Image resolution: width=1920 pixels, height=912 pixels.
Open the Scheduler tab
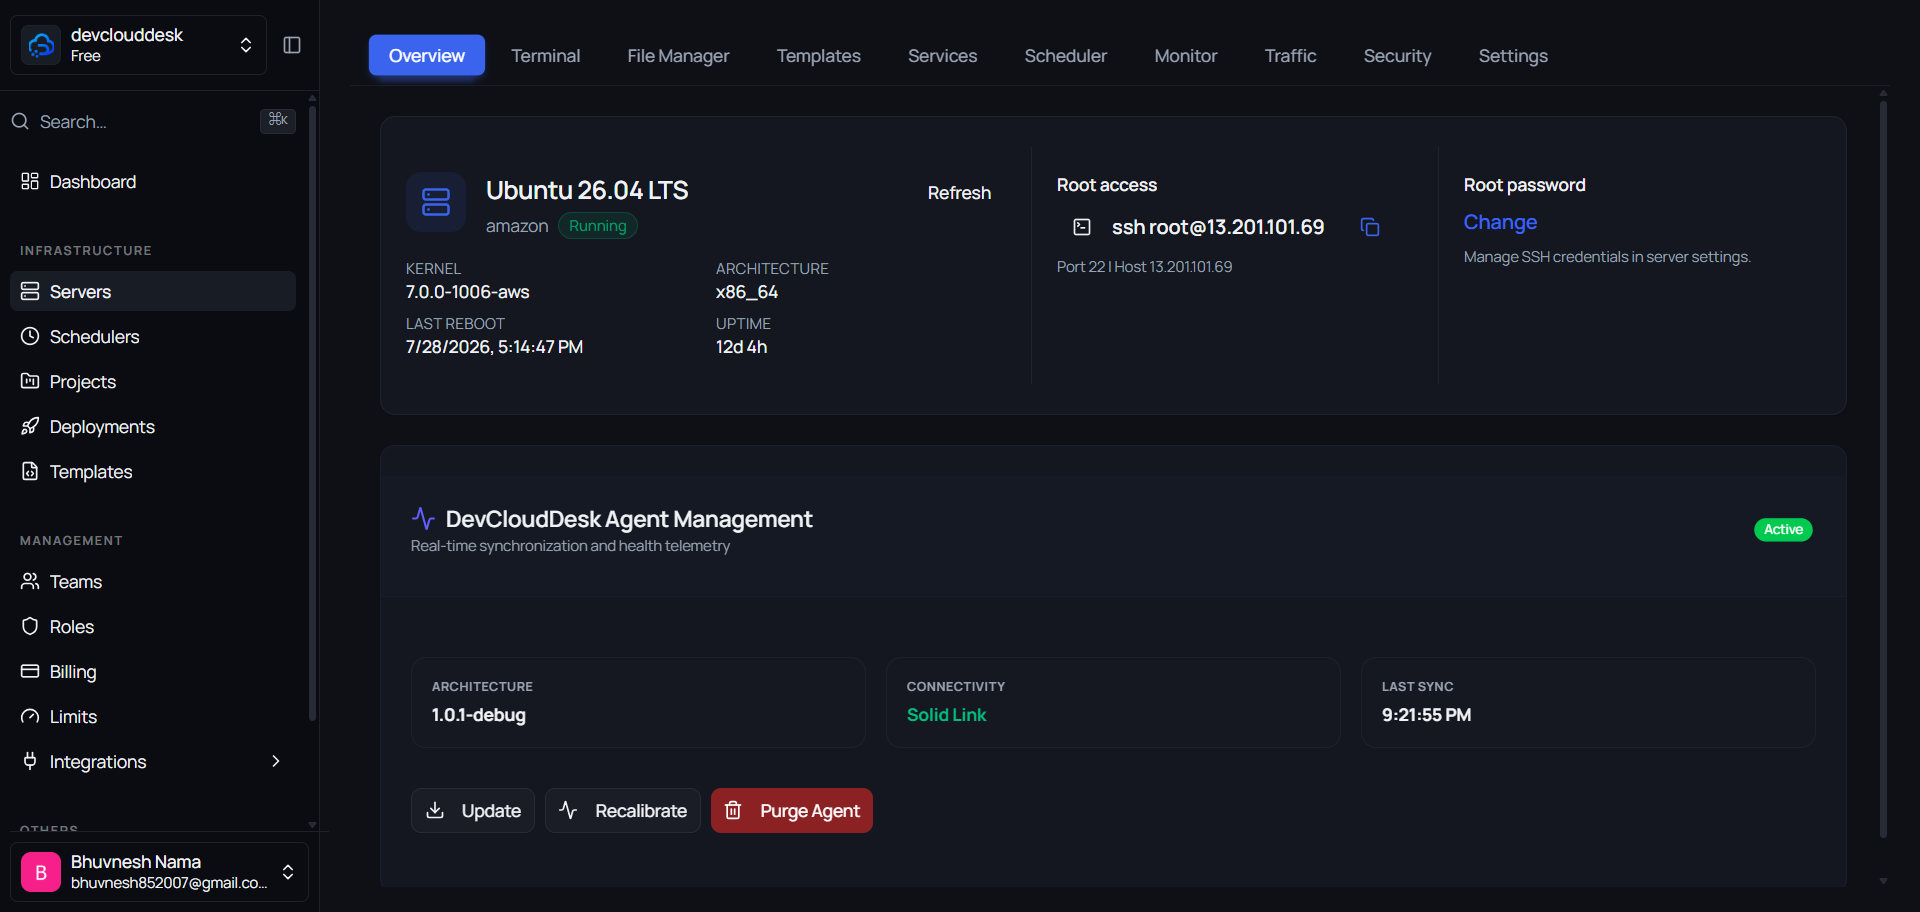1066,55
